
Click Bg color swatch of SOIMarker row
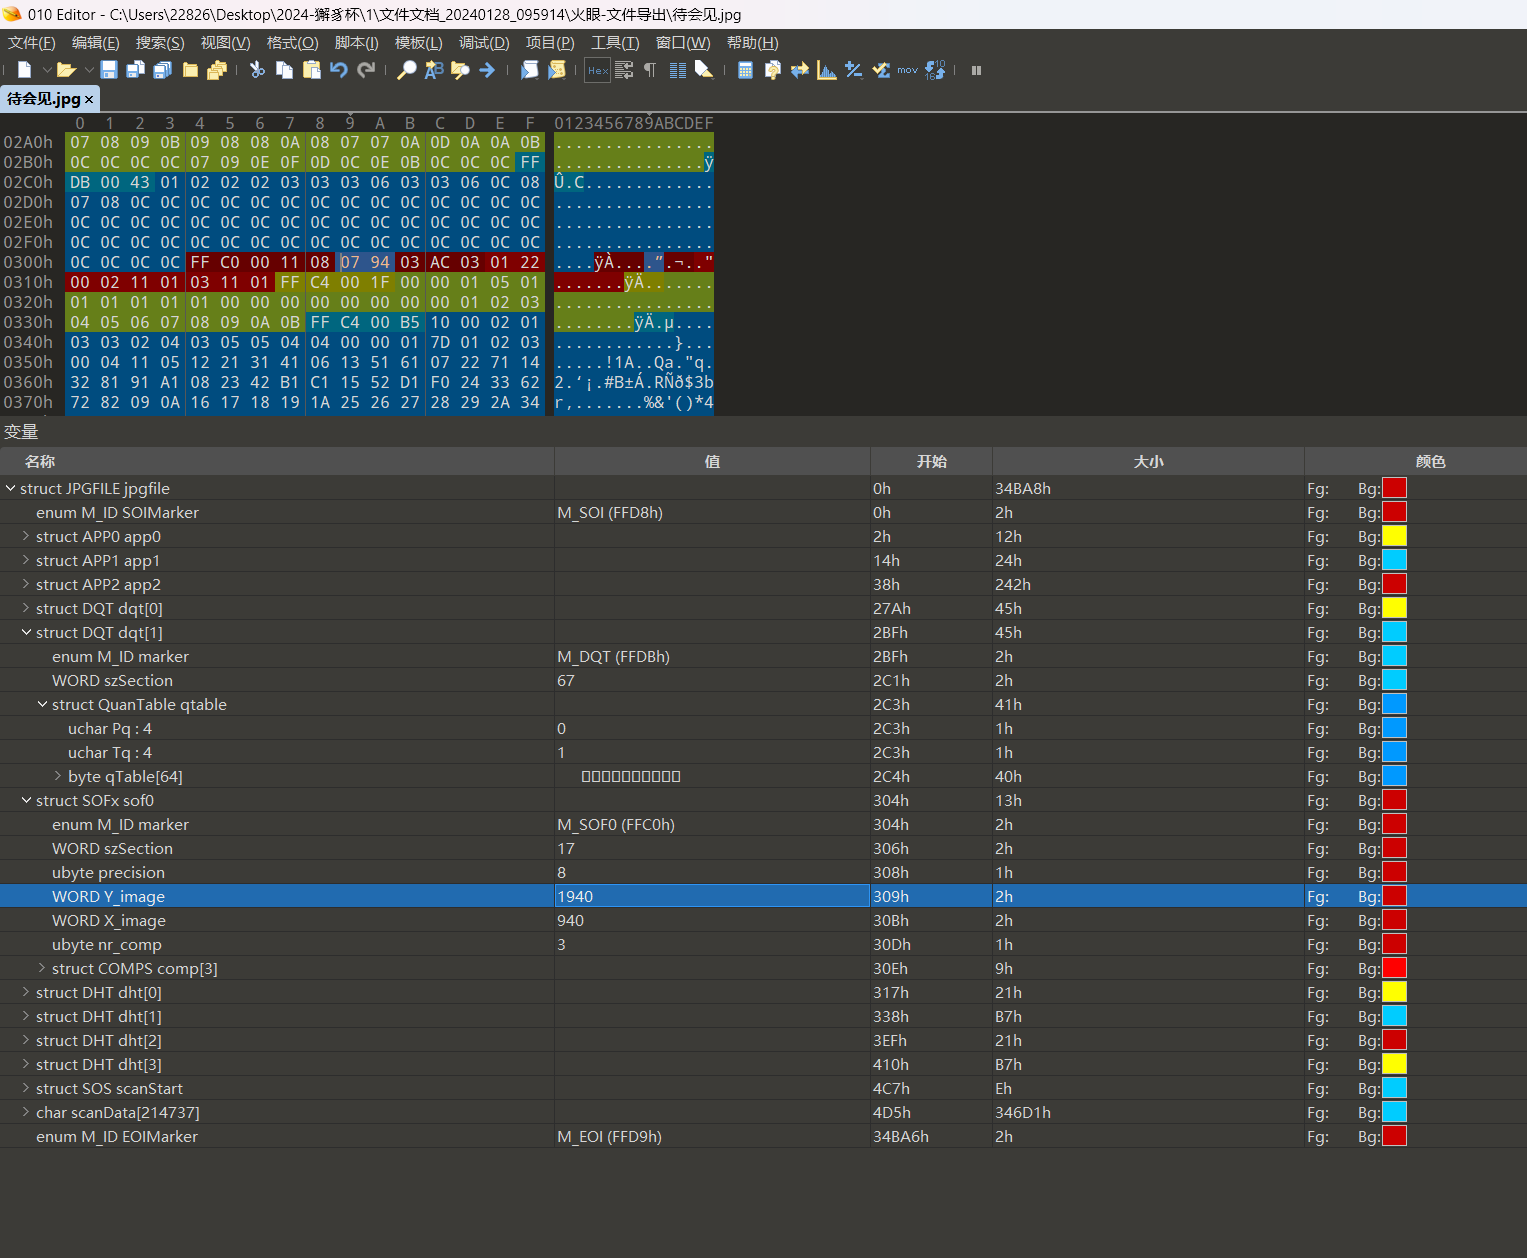1394,512
